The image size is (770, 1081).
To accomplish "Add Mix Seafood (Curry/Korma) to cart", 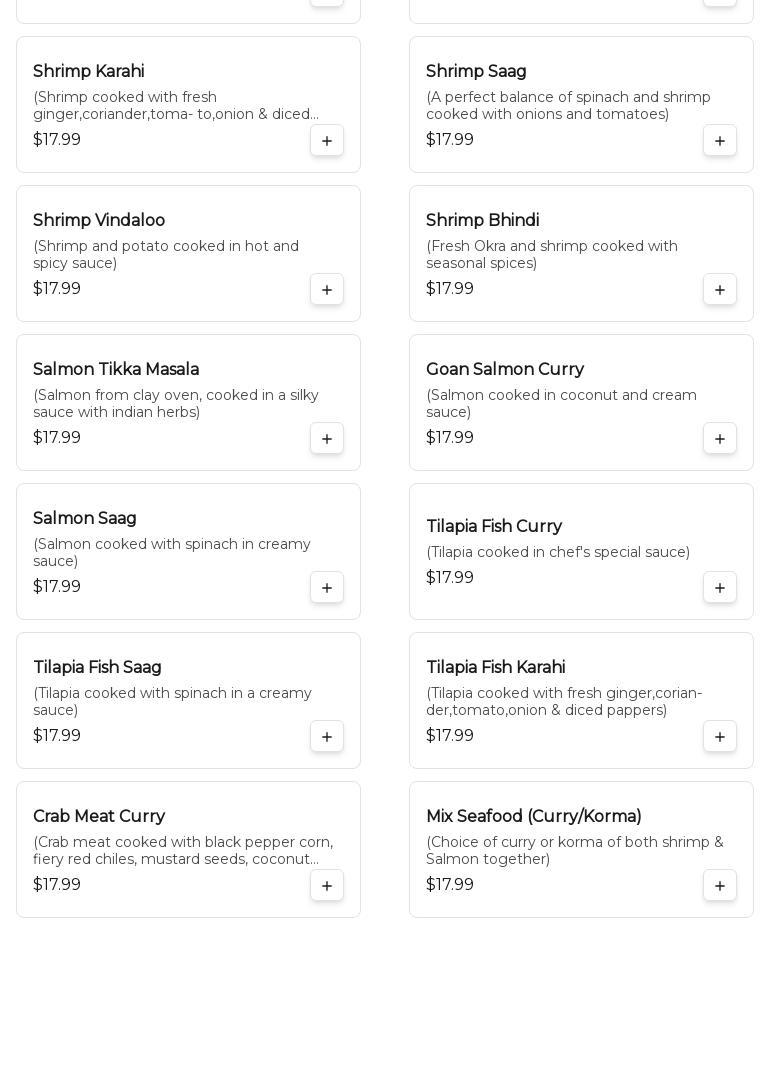I will pyautogui.click(x=720, y=886).
